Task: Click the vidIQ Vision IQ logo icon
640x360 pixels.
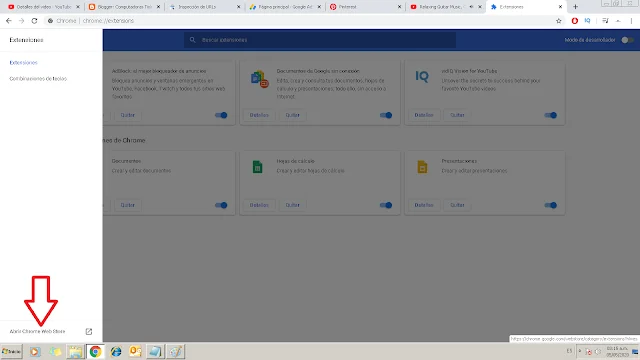Action: (x=422, y=76)
